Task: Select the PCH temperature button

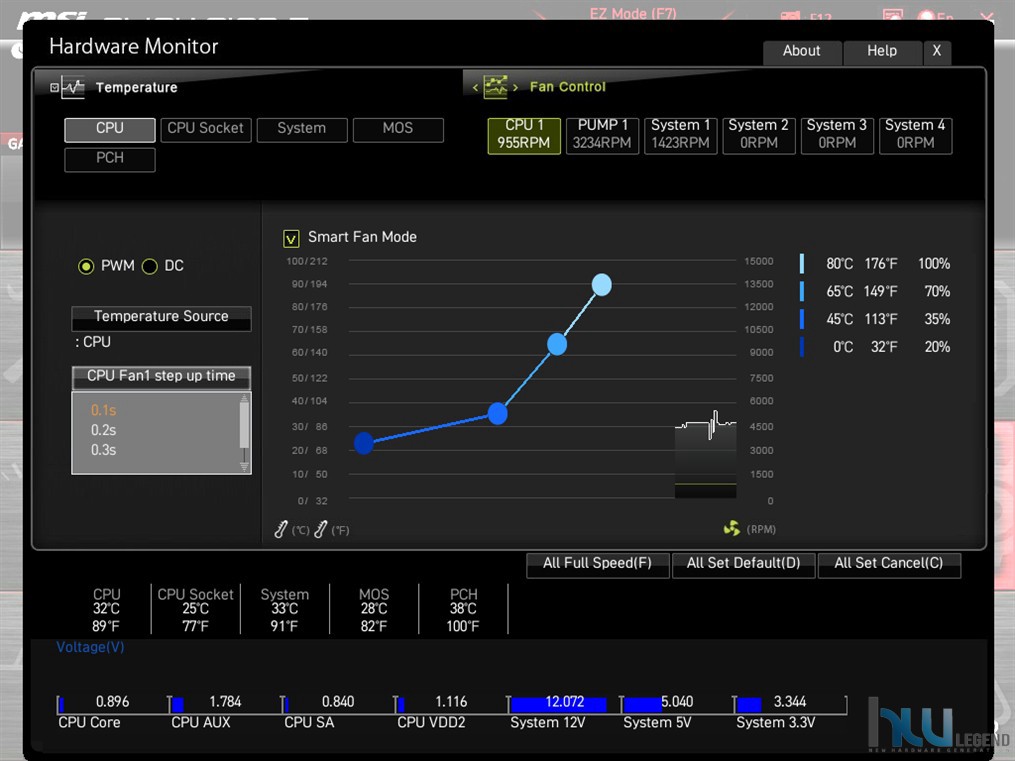Action: [x=109, y=159]
